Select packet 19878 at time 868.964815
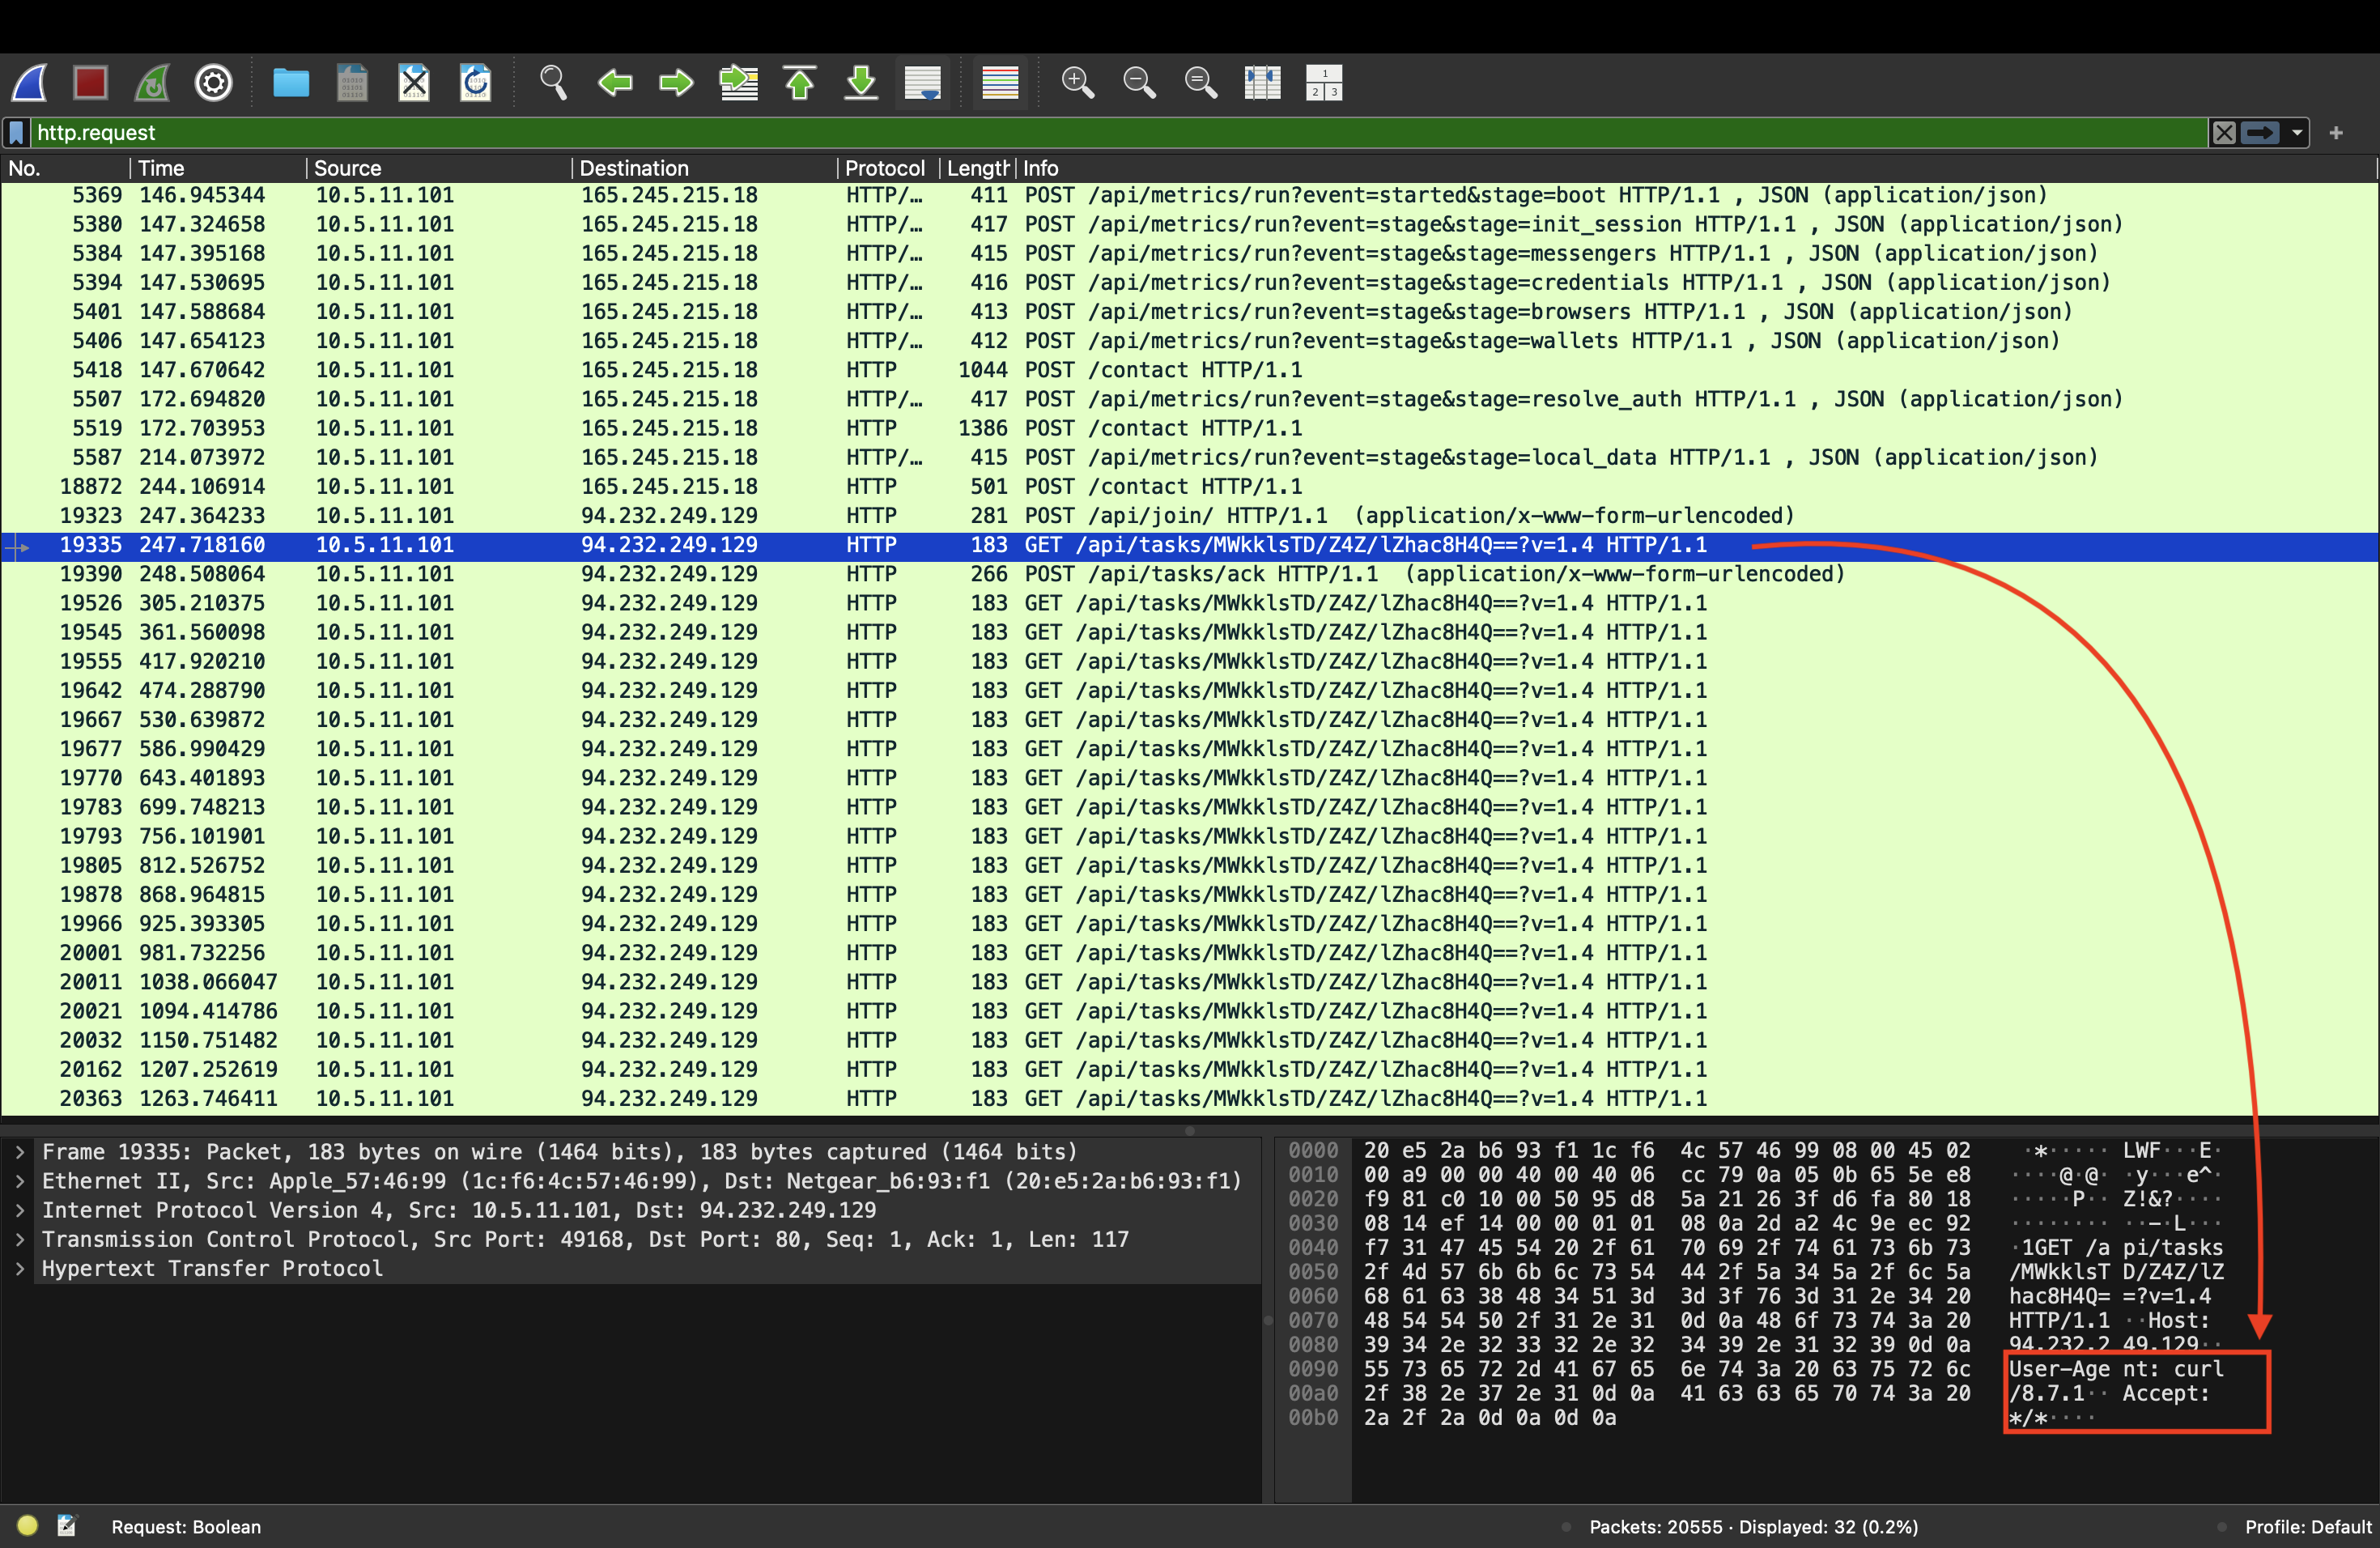This screenshot has width=2380, height=1548. (x=1189, y=895)
